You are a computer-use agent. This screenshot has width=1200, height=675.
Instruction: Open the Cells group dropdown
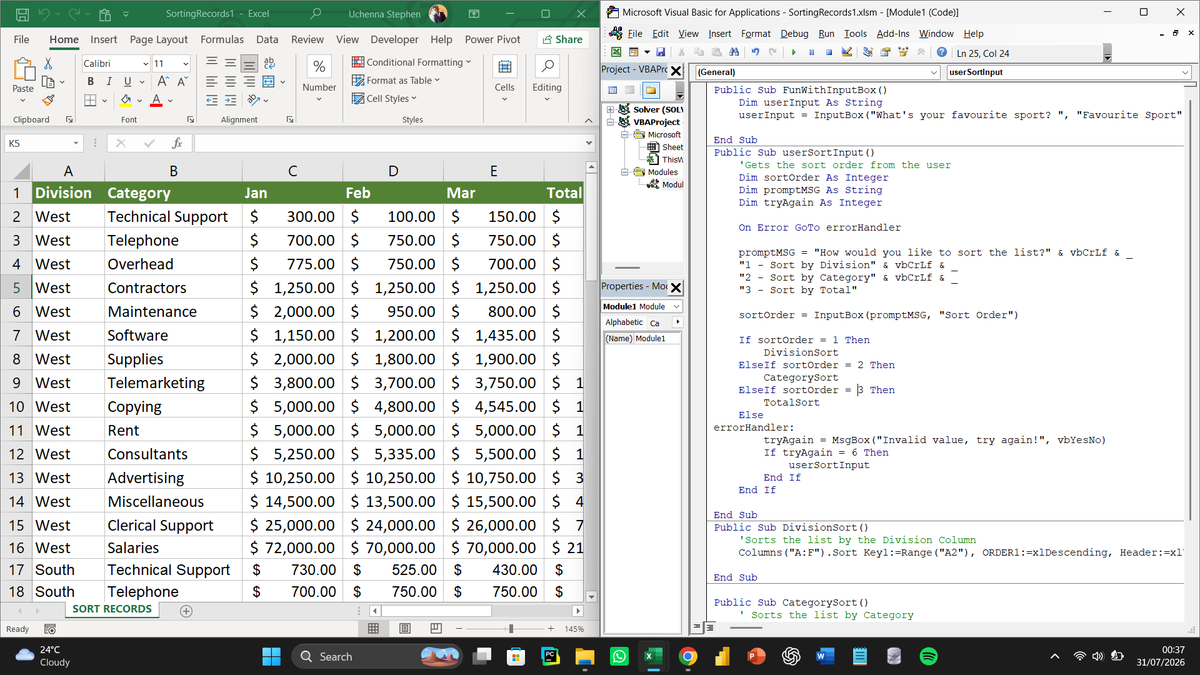click(504, 99)
